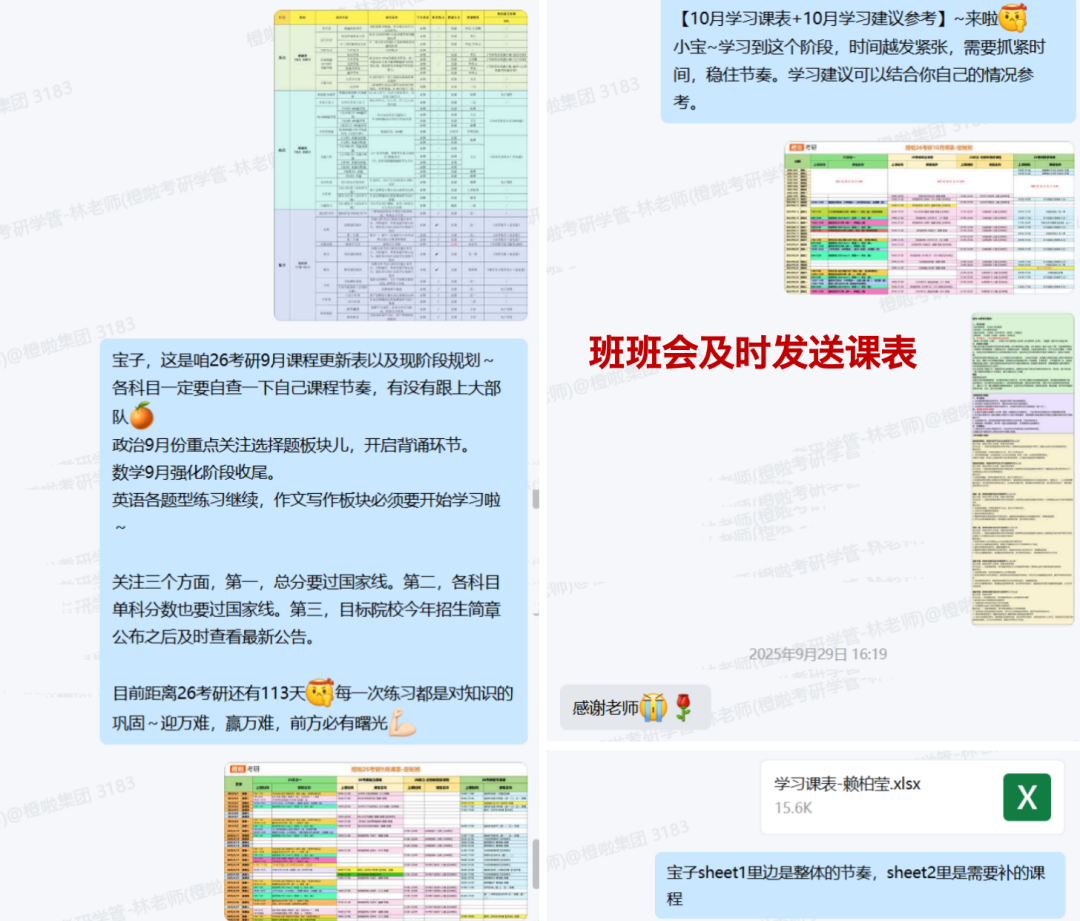The width and height of the screenshot is (1080, 921).
Task: Open file 学习课表-赖柏莹.xlsx
Action: tap(912, 797)
